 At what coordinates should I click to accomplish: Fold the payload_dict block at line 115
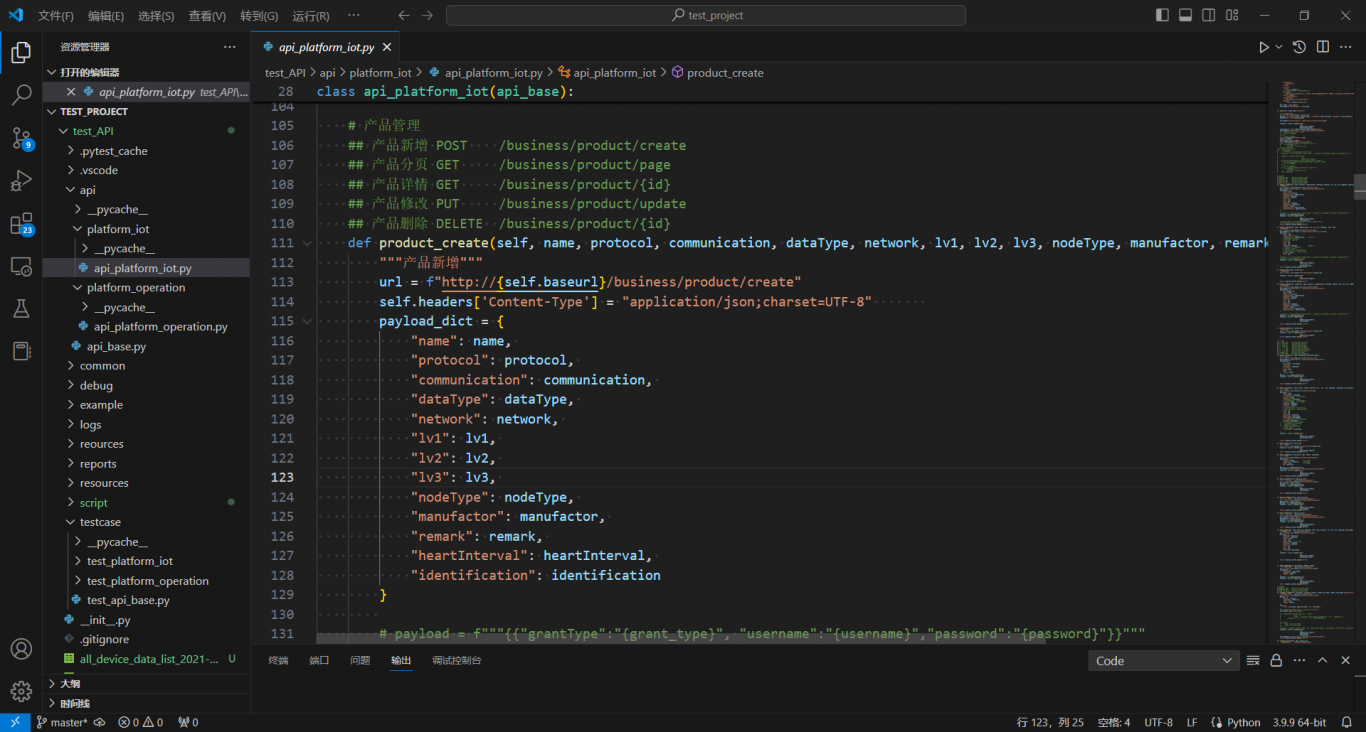click(x=307, y=321)
